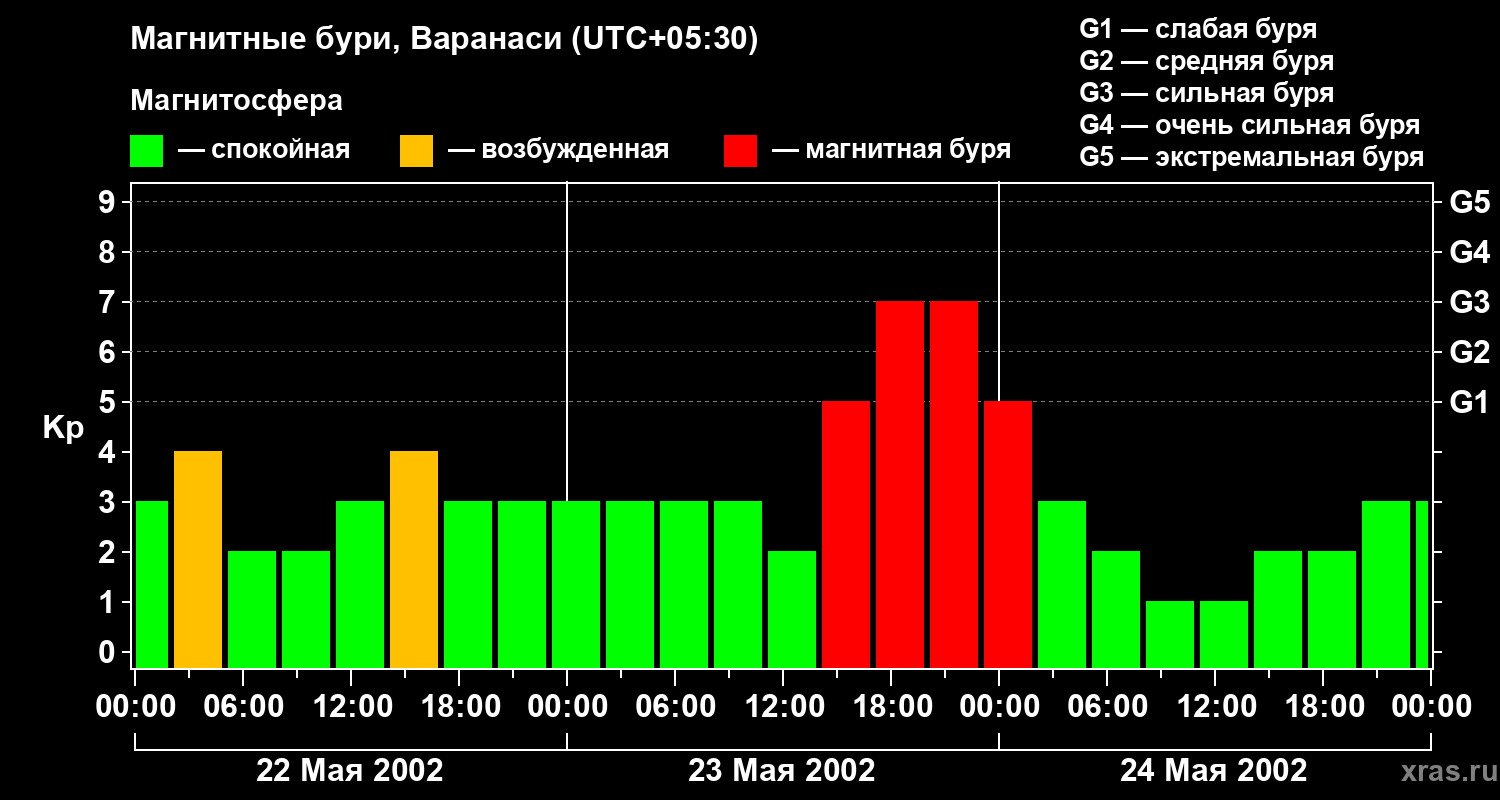Image resolution: width=1500 pixels, height=800 pixels.
Task: Click the green Kp 2 bar on 23 May
Action: tap(792, 610)
